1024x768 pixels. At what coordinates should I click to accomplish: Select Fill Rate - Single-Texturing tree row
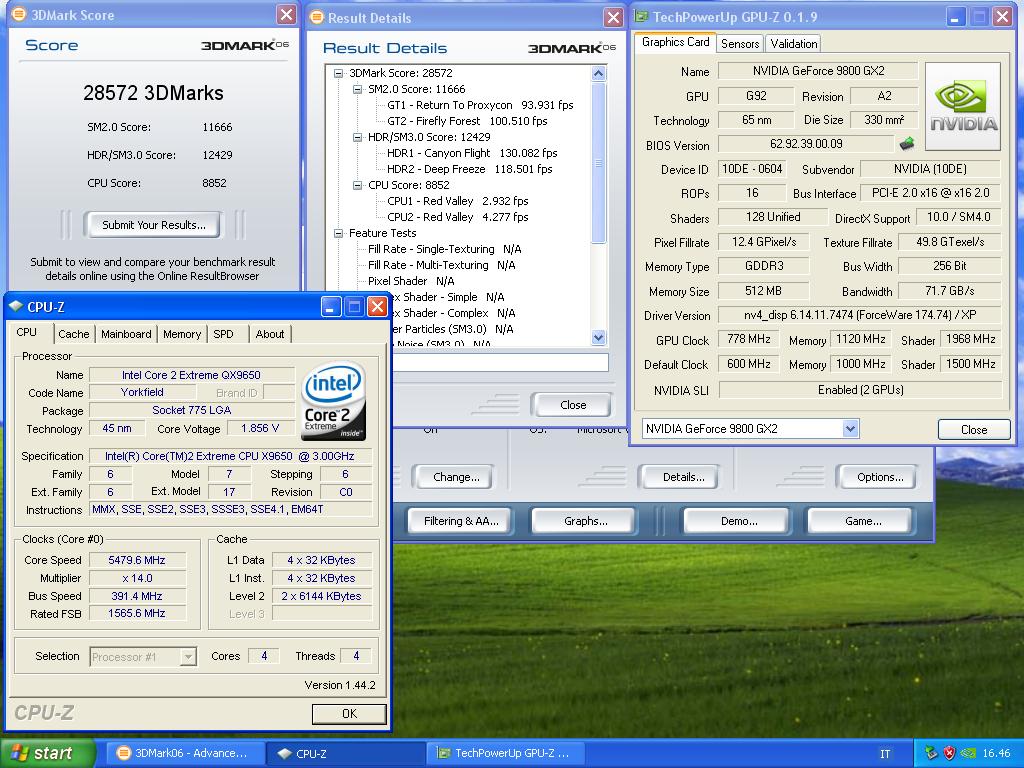pyautogui.click(x=444, y=249)
